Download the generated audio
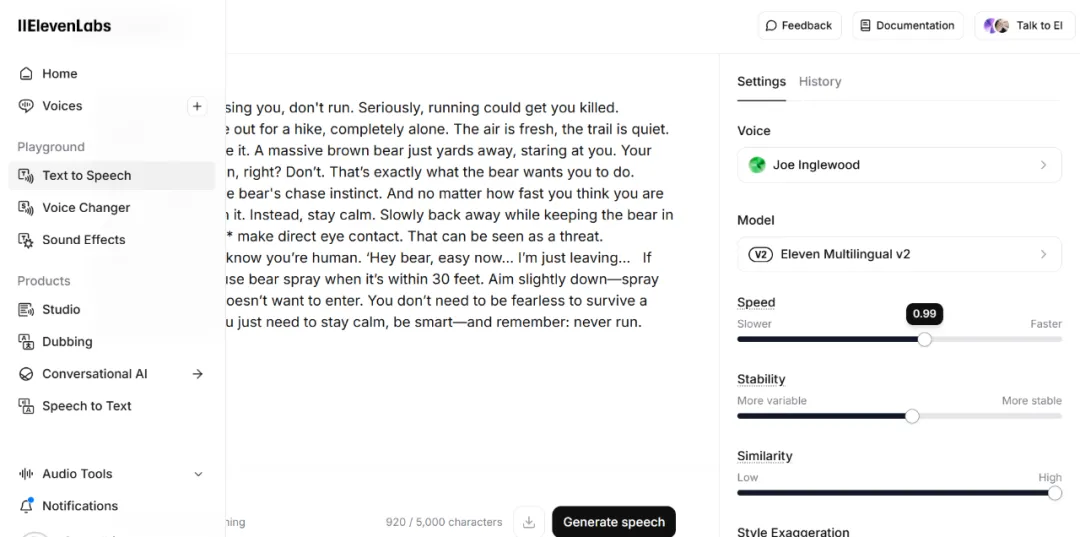This screenshot has height=537, width=1080. (529, 522)
